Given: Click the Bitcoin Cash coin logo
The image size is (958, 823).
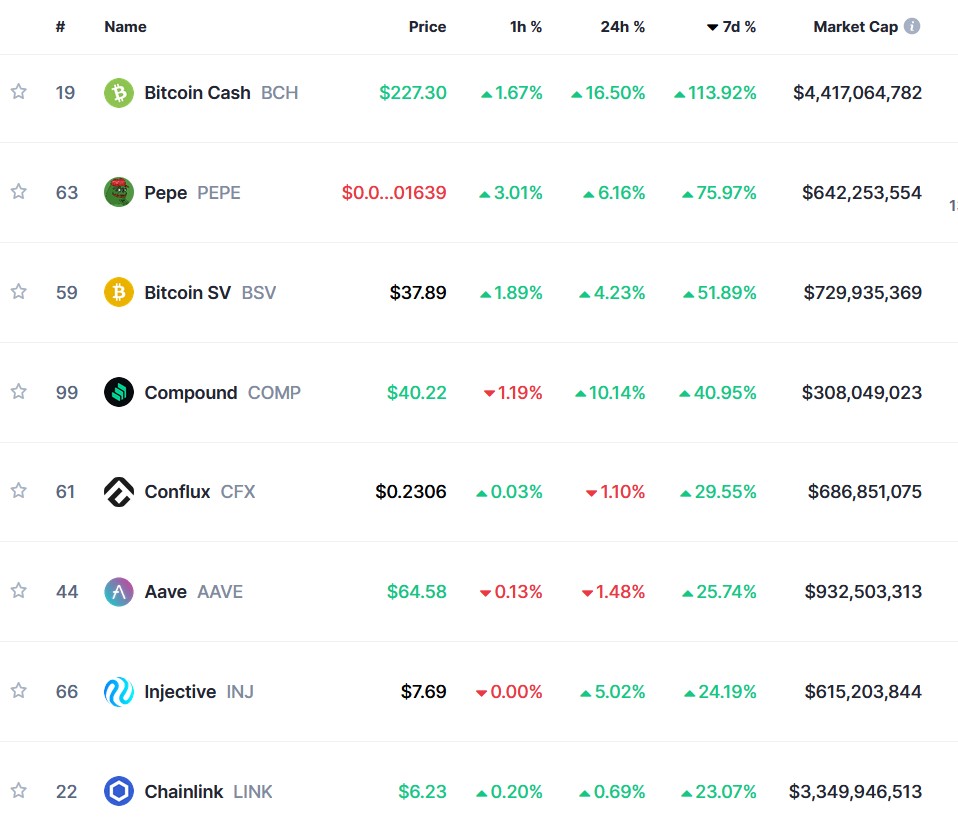Looking at the screenshot, I should pyautogui.click(x=119, y=92).
